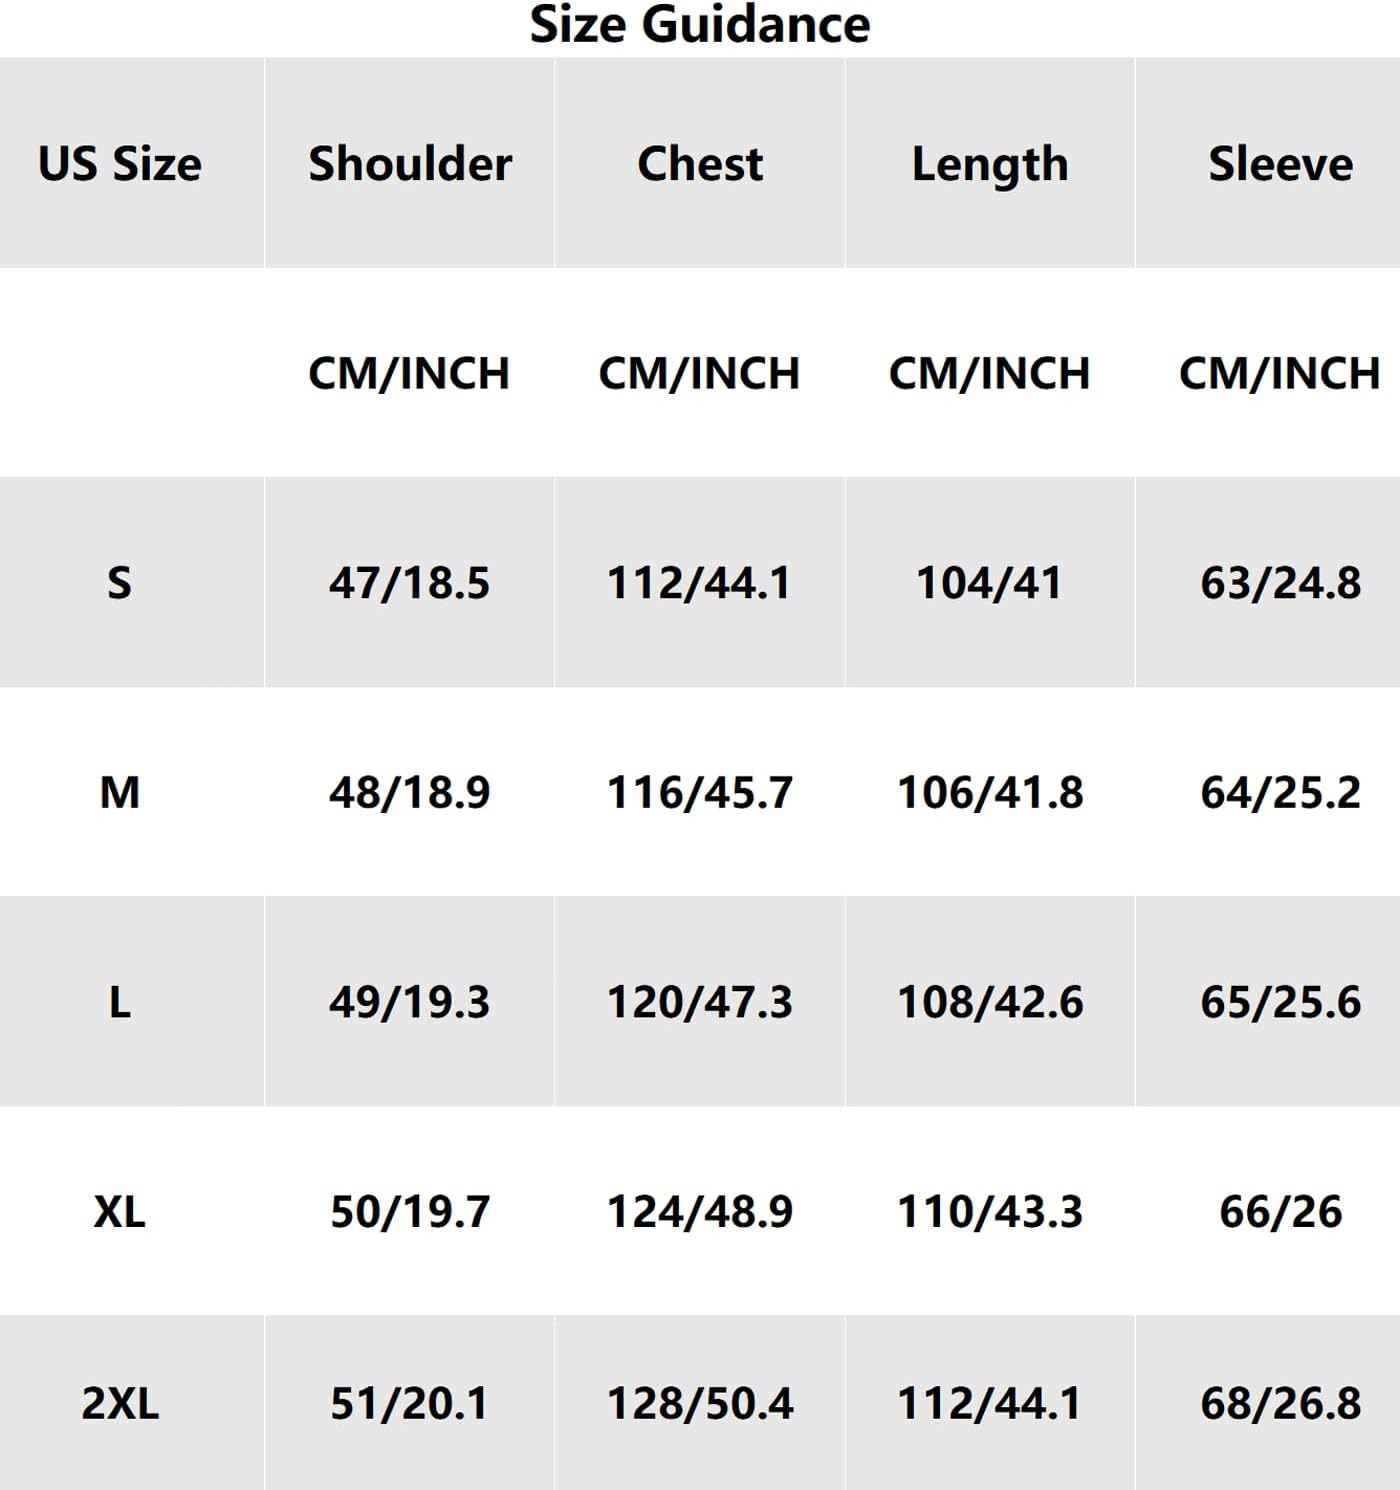
Task: Click shoulder value 51/20.1
Action: click(x=410, y=1403)
